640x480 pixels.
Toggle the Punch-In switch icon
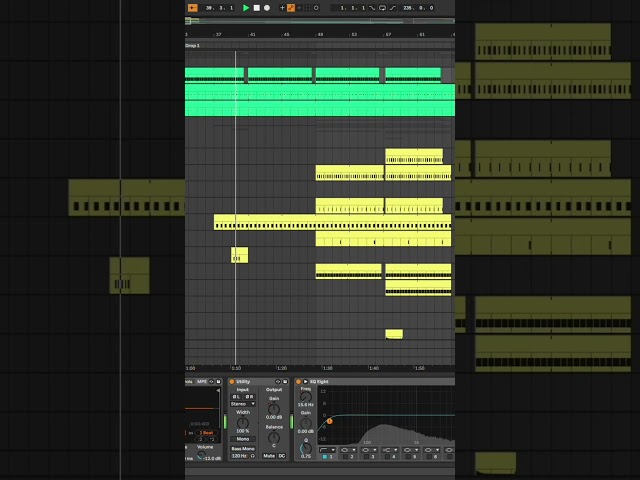(x=372, y=8)
